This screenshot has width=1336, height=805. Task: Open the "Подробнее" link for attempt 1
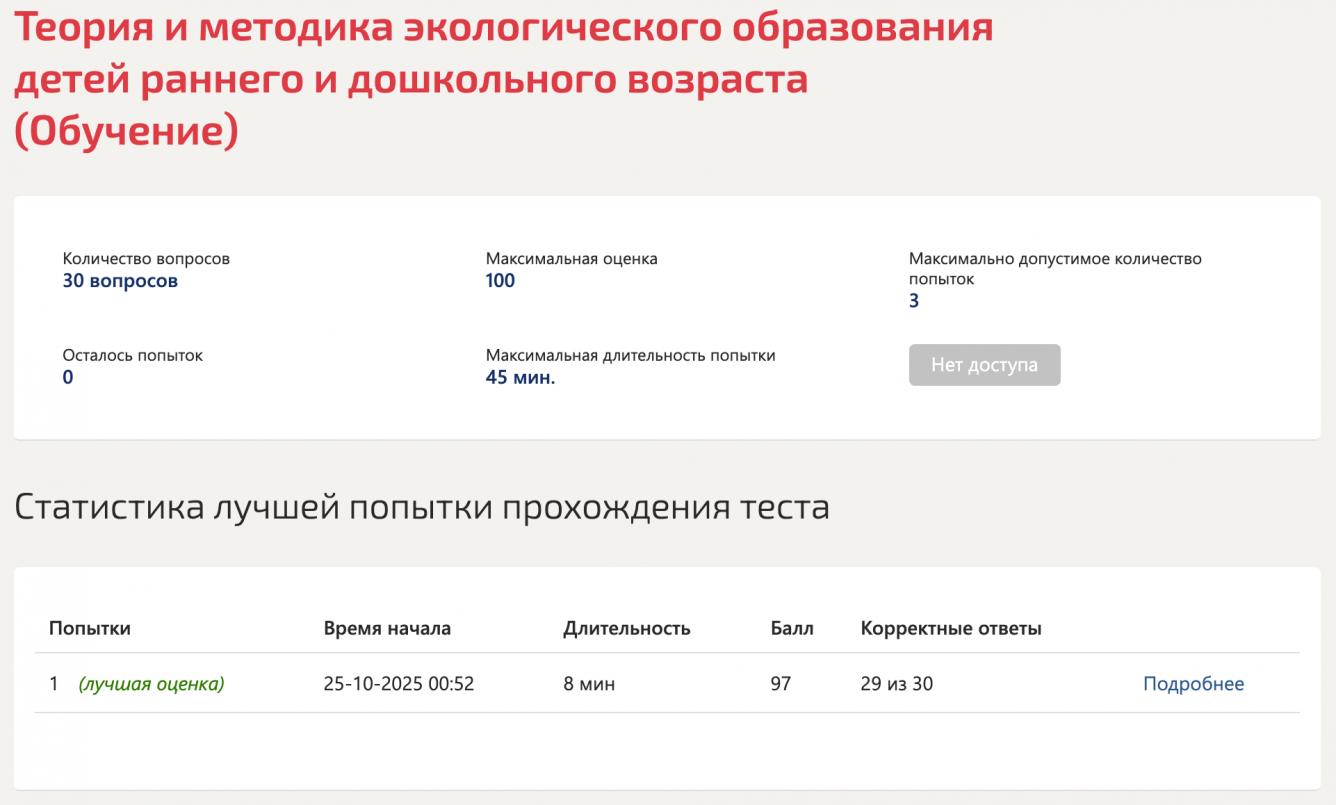1193,684
